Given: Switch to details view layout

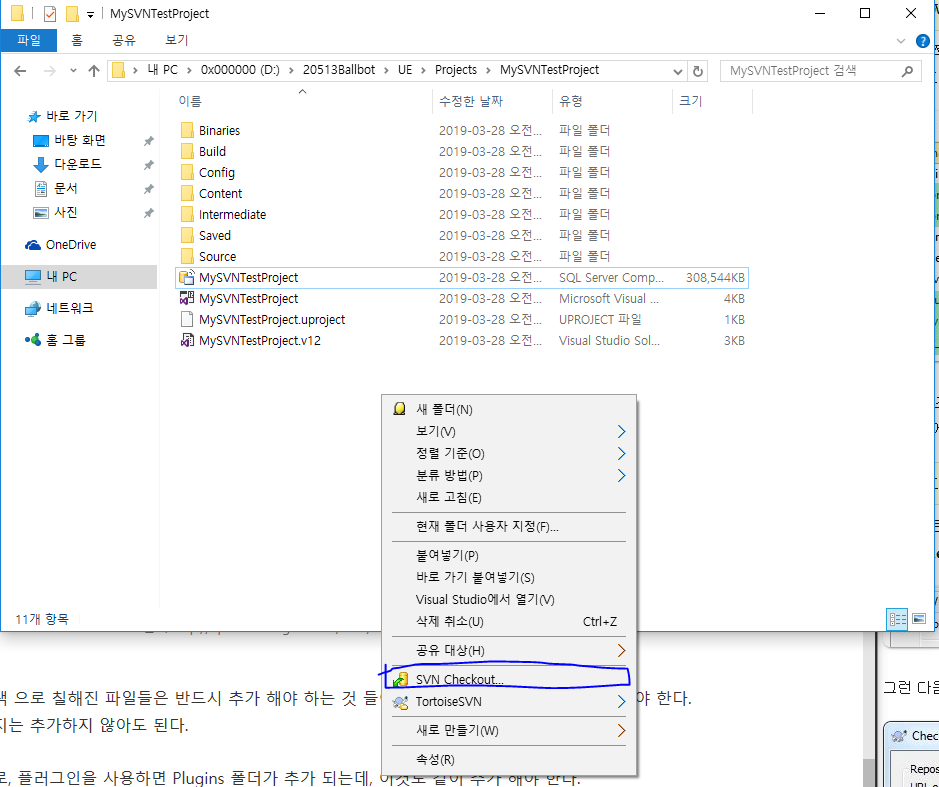Looking at the screenshot, I should (x=897, y=619).
